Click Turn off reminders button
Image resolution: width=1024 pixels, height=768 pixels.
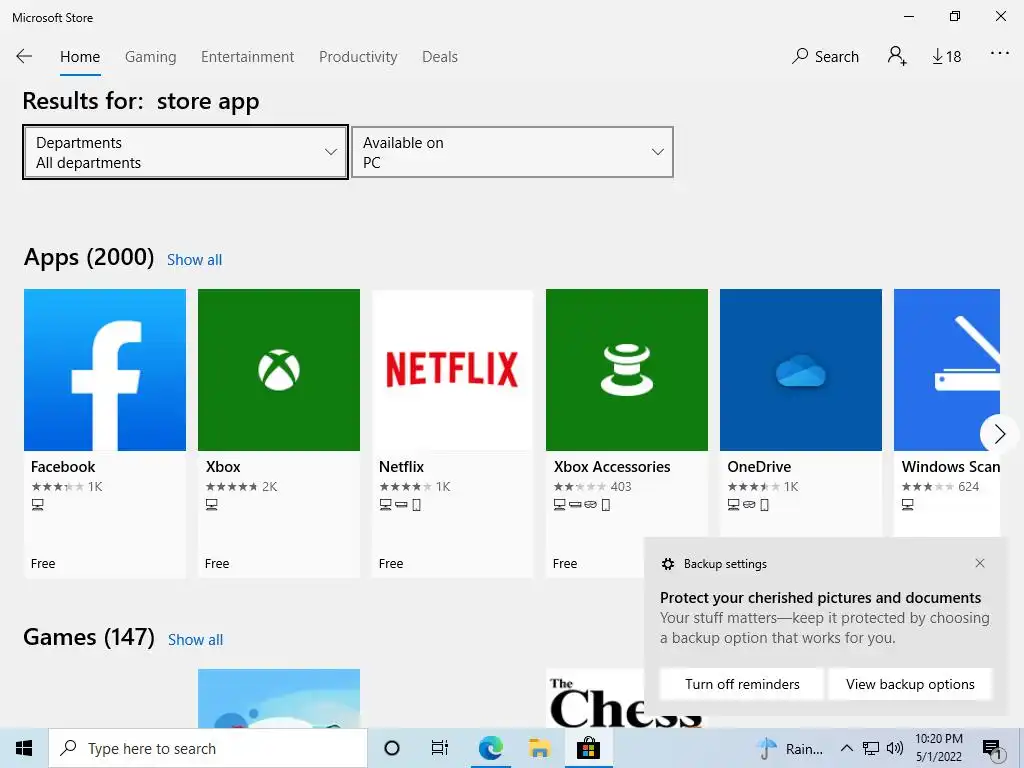742,684
